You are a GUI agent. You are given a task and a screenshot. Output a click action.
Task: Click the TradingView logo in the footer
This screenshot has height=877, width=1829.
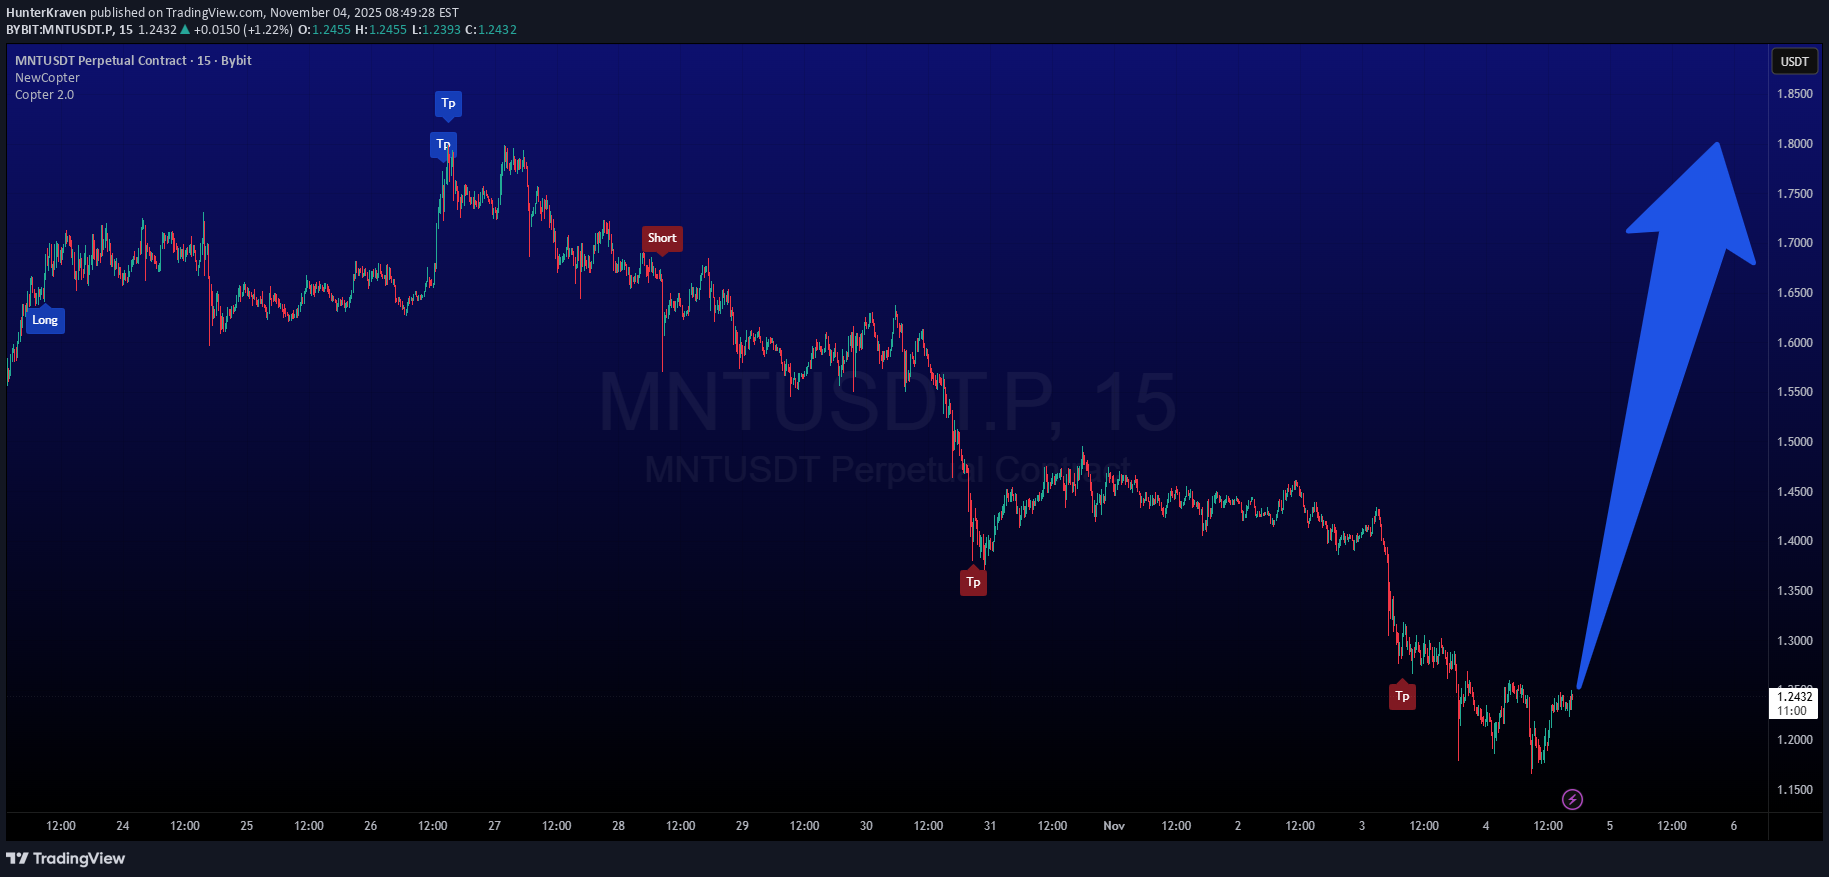click(66, 858)
